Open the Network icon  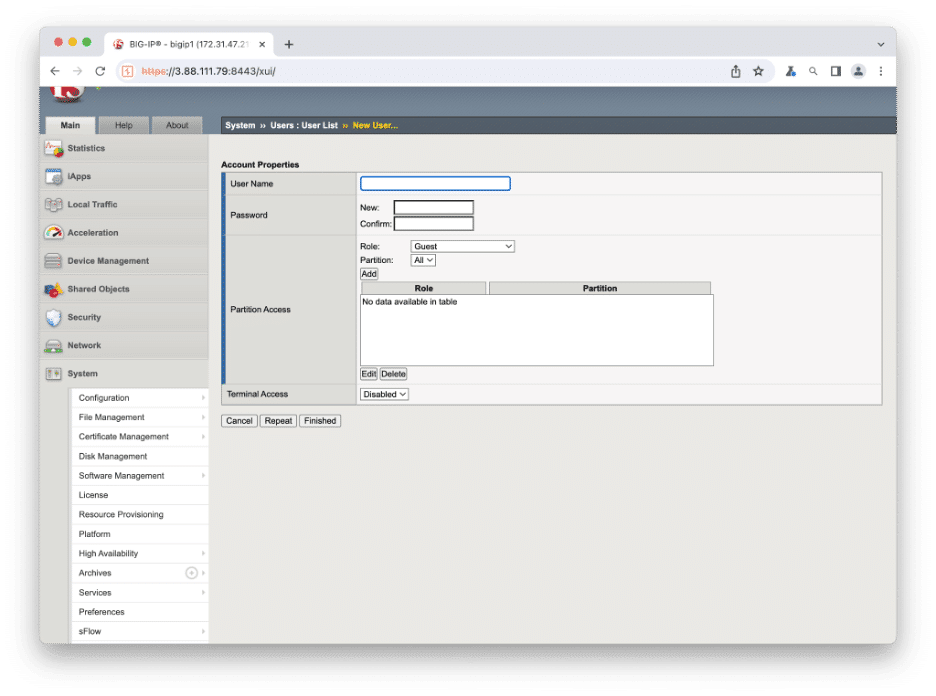[x=53, y=346]
